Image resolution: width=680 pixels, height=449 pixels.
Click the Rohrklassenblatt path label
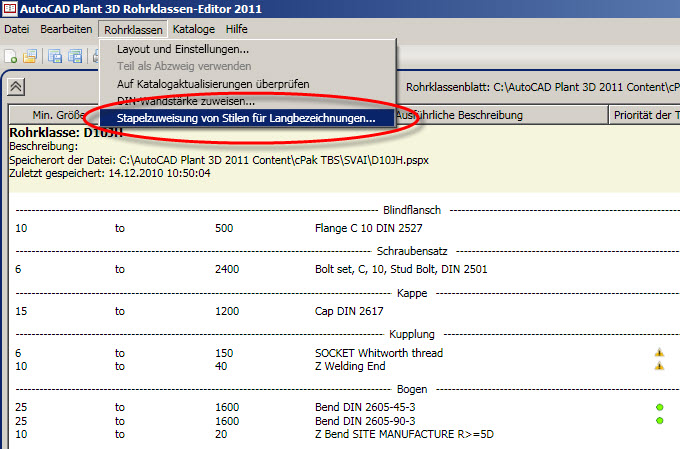click(x=543, y=87)
